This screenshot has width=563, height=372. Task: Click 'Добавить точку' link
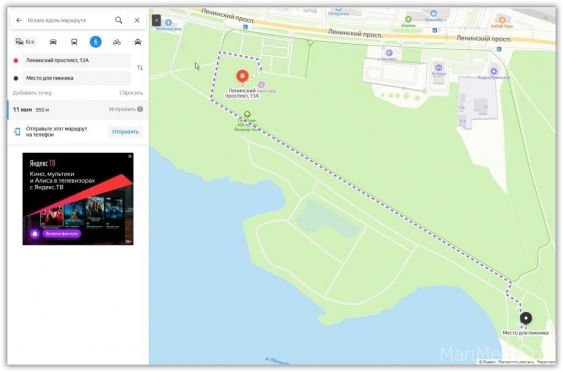coord(32,93)
